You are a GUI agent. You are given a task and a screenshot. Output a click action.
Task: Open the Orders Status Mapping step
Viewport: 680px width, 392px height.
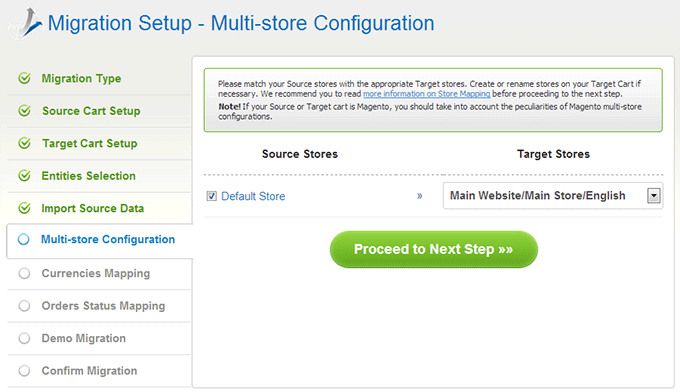[103, 306]
